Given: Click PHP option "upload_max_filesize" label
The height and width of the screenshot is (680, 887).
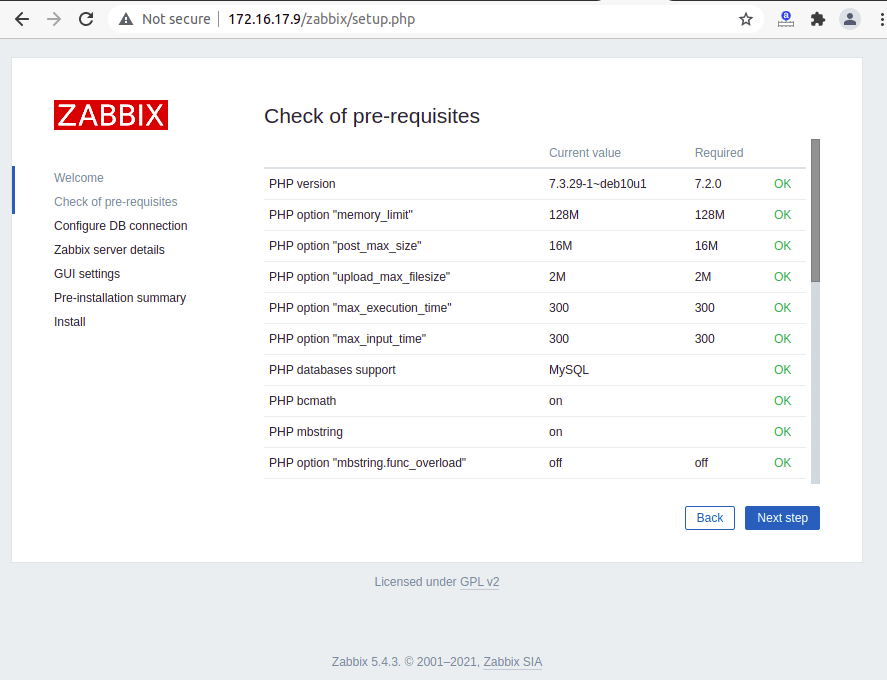Looking at the screenshot, I should [359, 277].
